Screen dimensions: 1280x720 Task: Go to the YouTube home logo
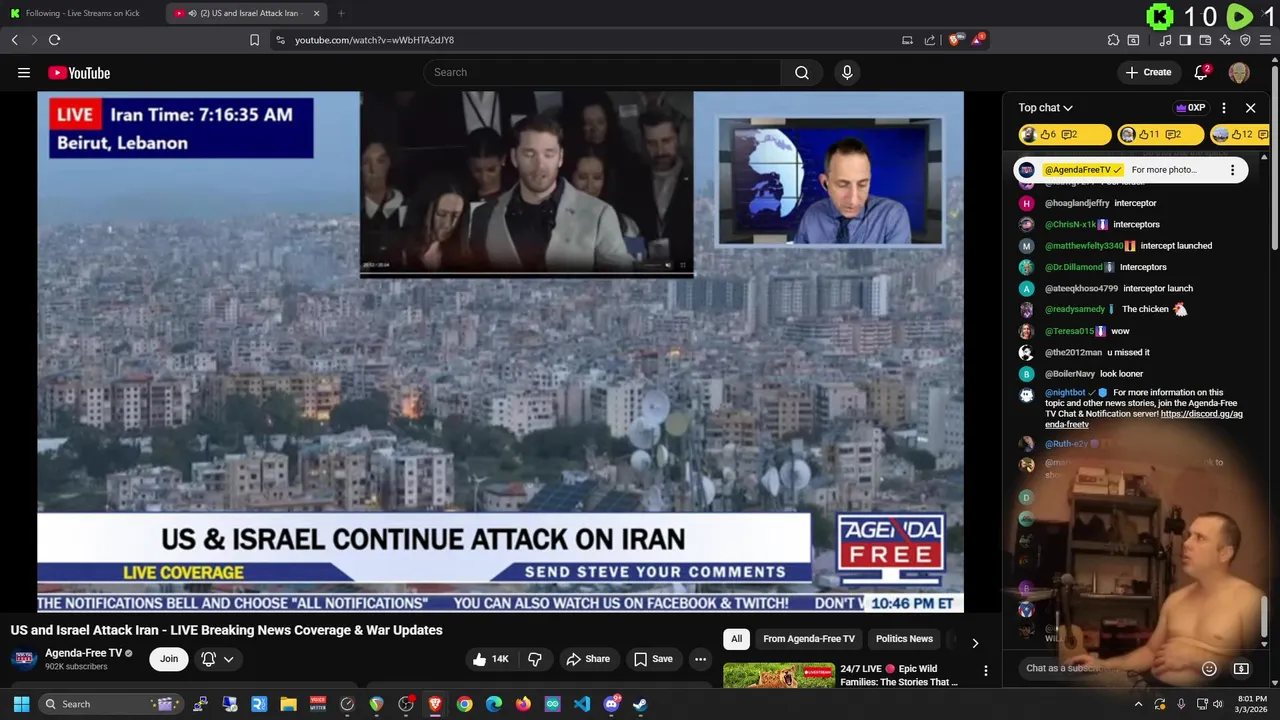(x=79, y=72)
